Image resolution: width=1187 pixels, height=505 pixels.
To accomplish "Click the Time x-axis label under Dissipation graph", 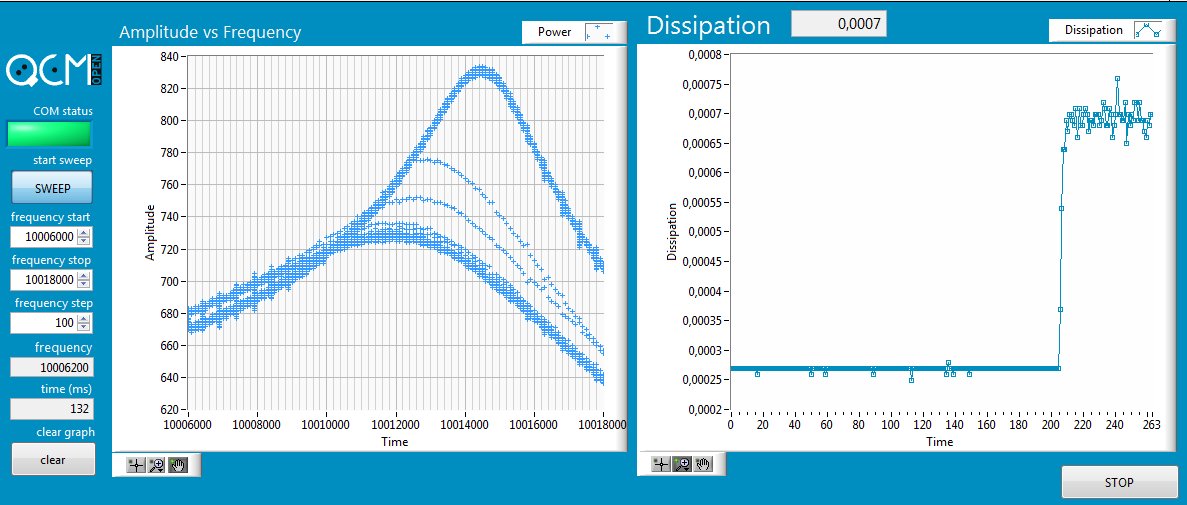I will pyautogui.click(x=939, y=441).
